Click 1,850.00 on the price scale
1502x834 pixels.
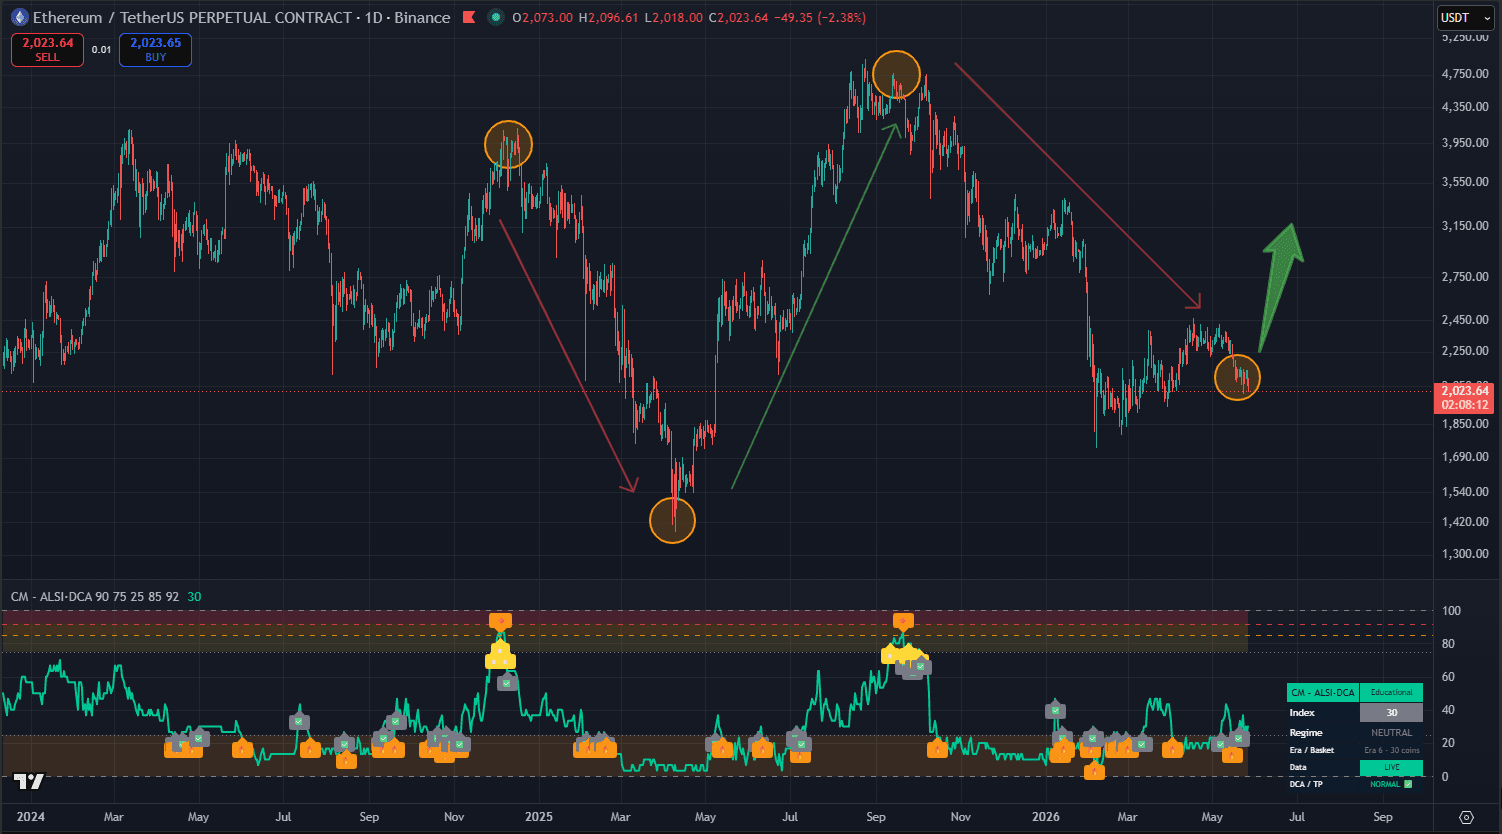click(x=1463, y=423)
